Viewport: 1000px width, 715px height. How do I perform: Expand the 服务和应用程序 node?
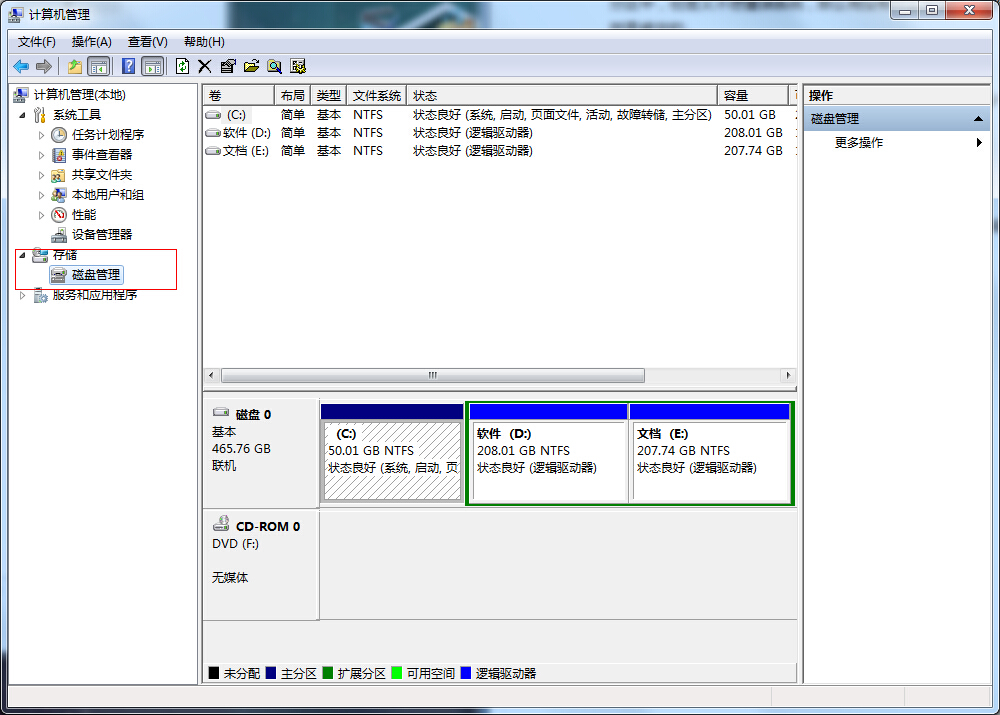point(22,295)
